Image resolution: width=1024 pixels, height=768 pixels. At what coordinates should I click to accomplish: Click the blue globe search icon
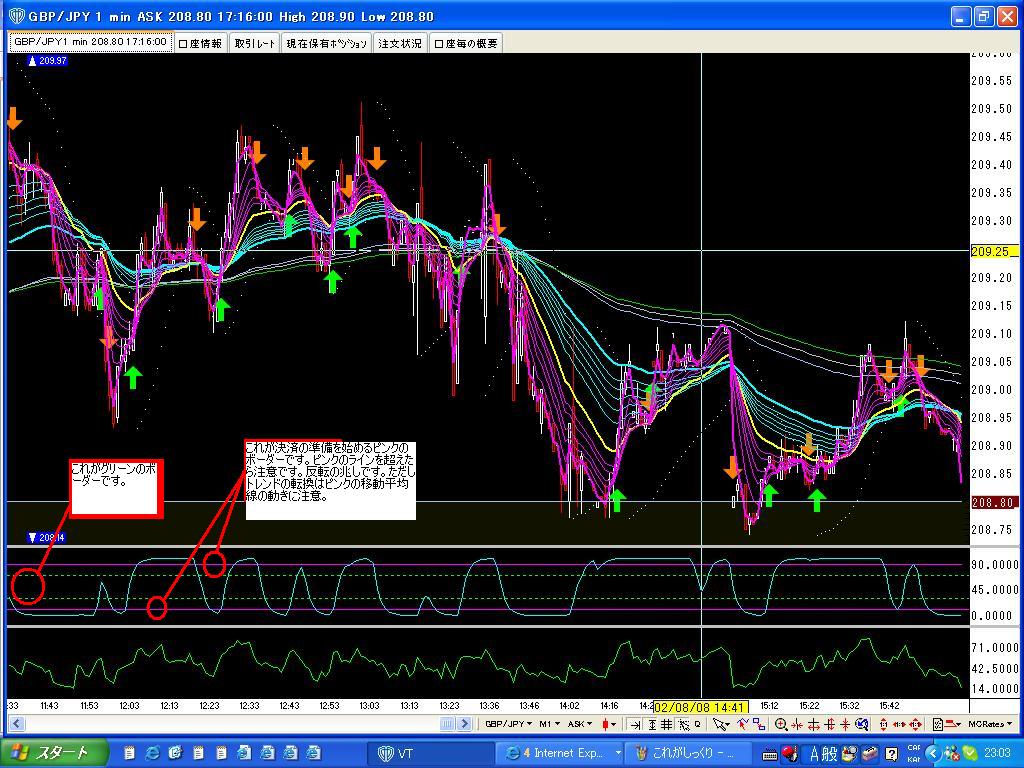click(861, 724)
